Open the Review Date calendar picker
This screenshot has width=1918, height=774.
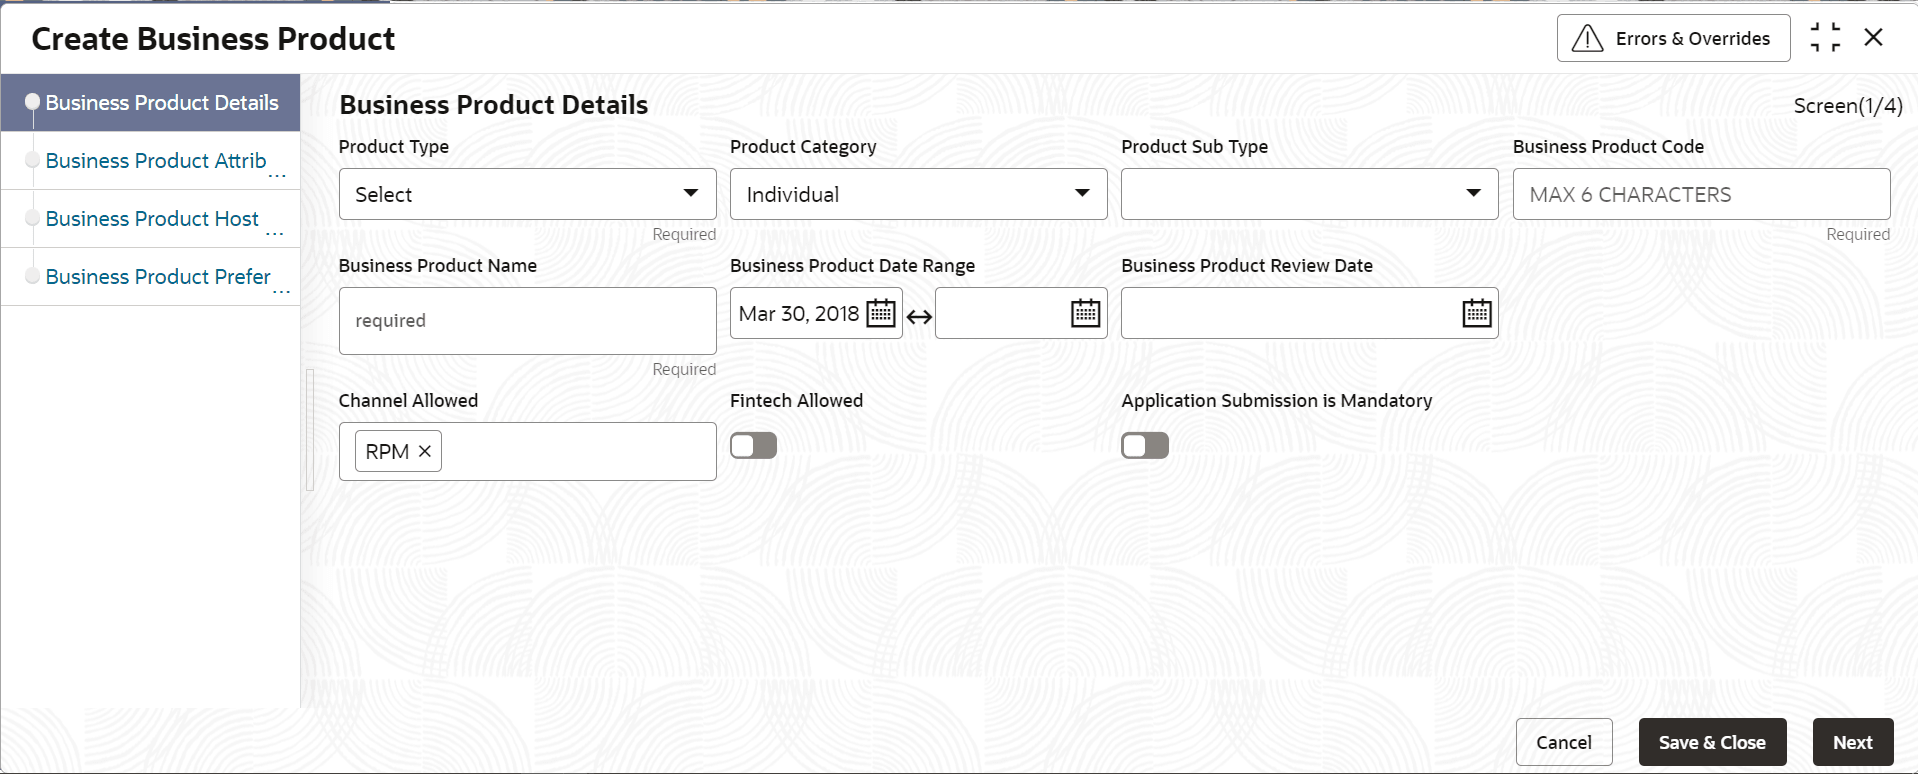click(1476, 314)
